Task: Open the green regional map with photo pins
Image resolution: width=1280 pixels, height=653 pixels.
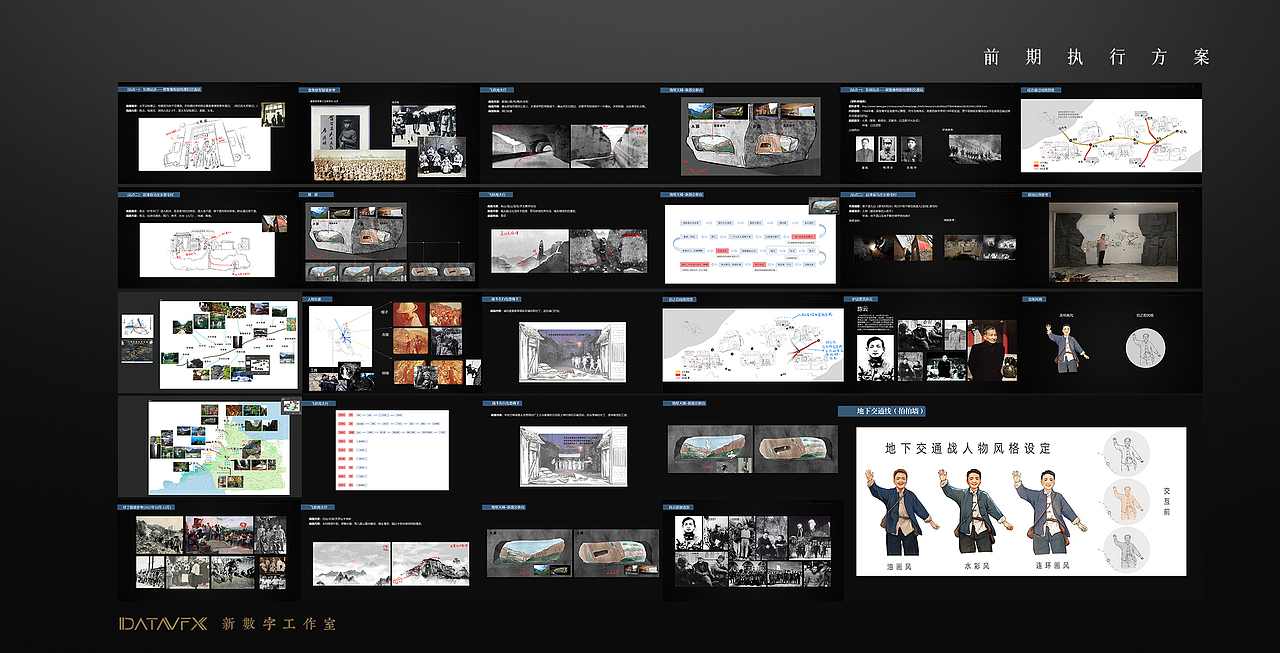Action: tap(219, 447)
